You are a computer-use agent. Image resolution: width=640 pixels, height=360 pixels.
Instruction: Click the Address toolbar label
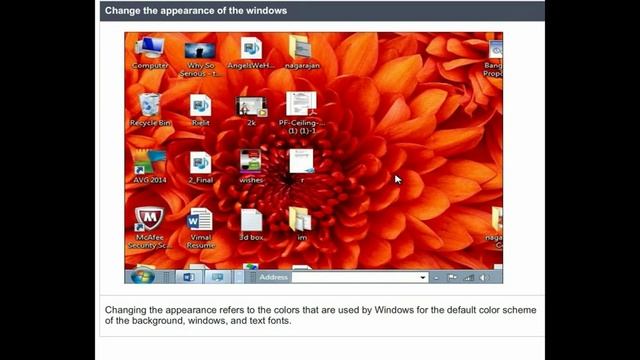[x=273, y=277]
